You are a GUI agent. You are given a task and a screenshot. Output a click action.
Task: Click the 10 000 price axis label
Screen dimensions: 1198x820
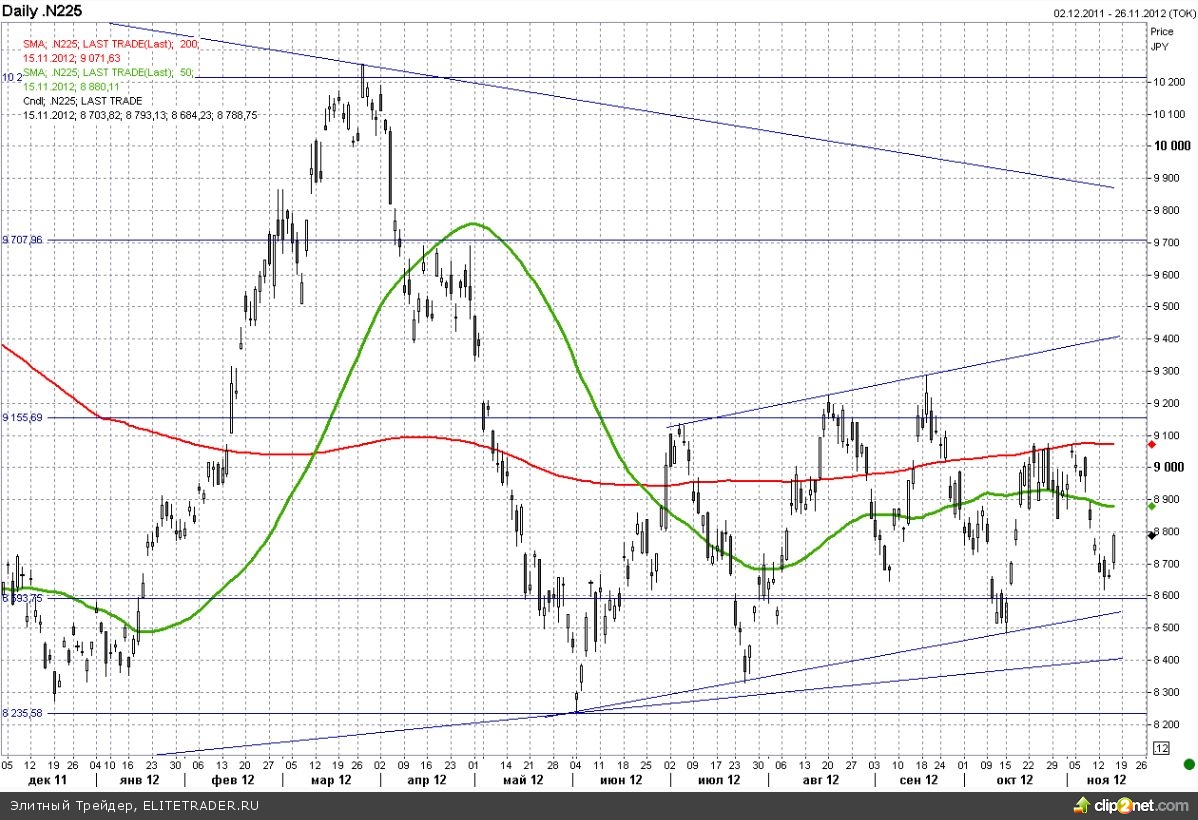[x=1171, y=146]
